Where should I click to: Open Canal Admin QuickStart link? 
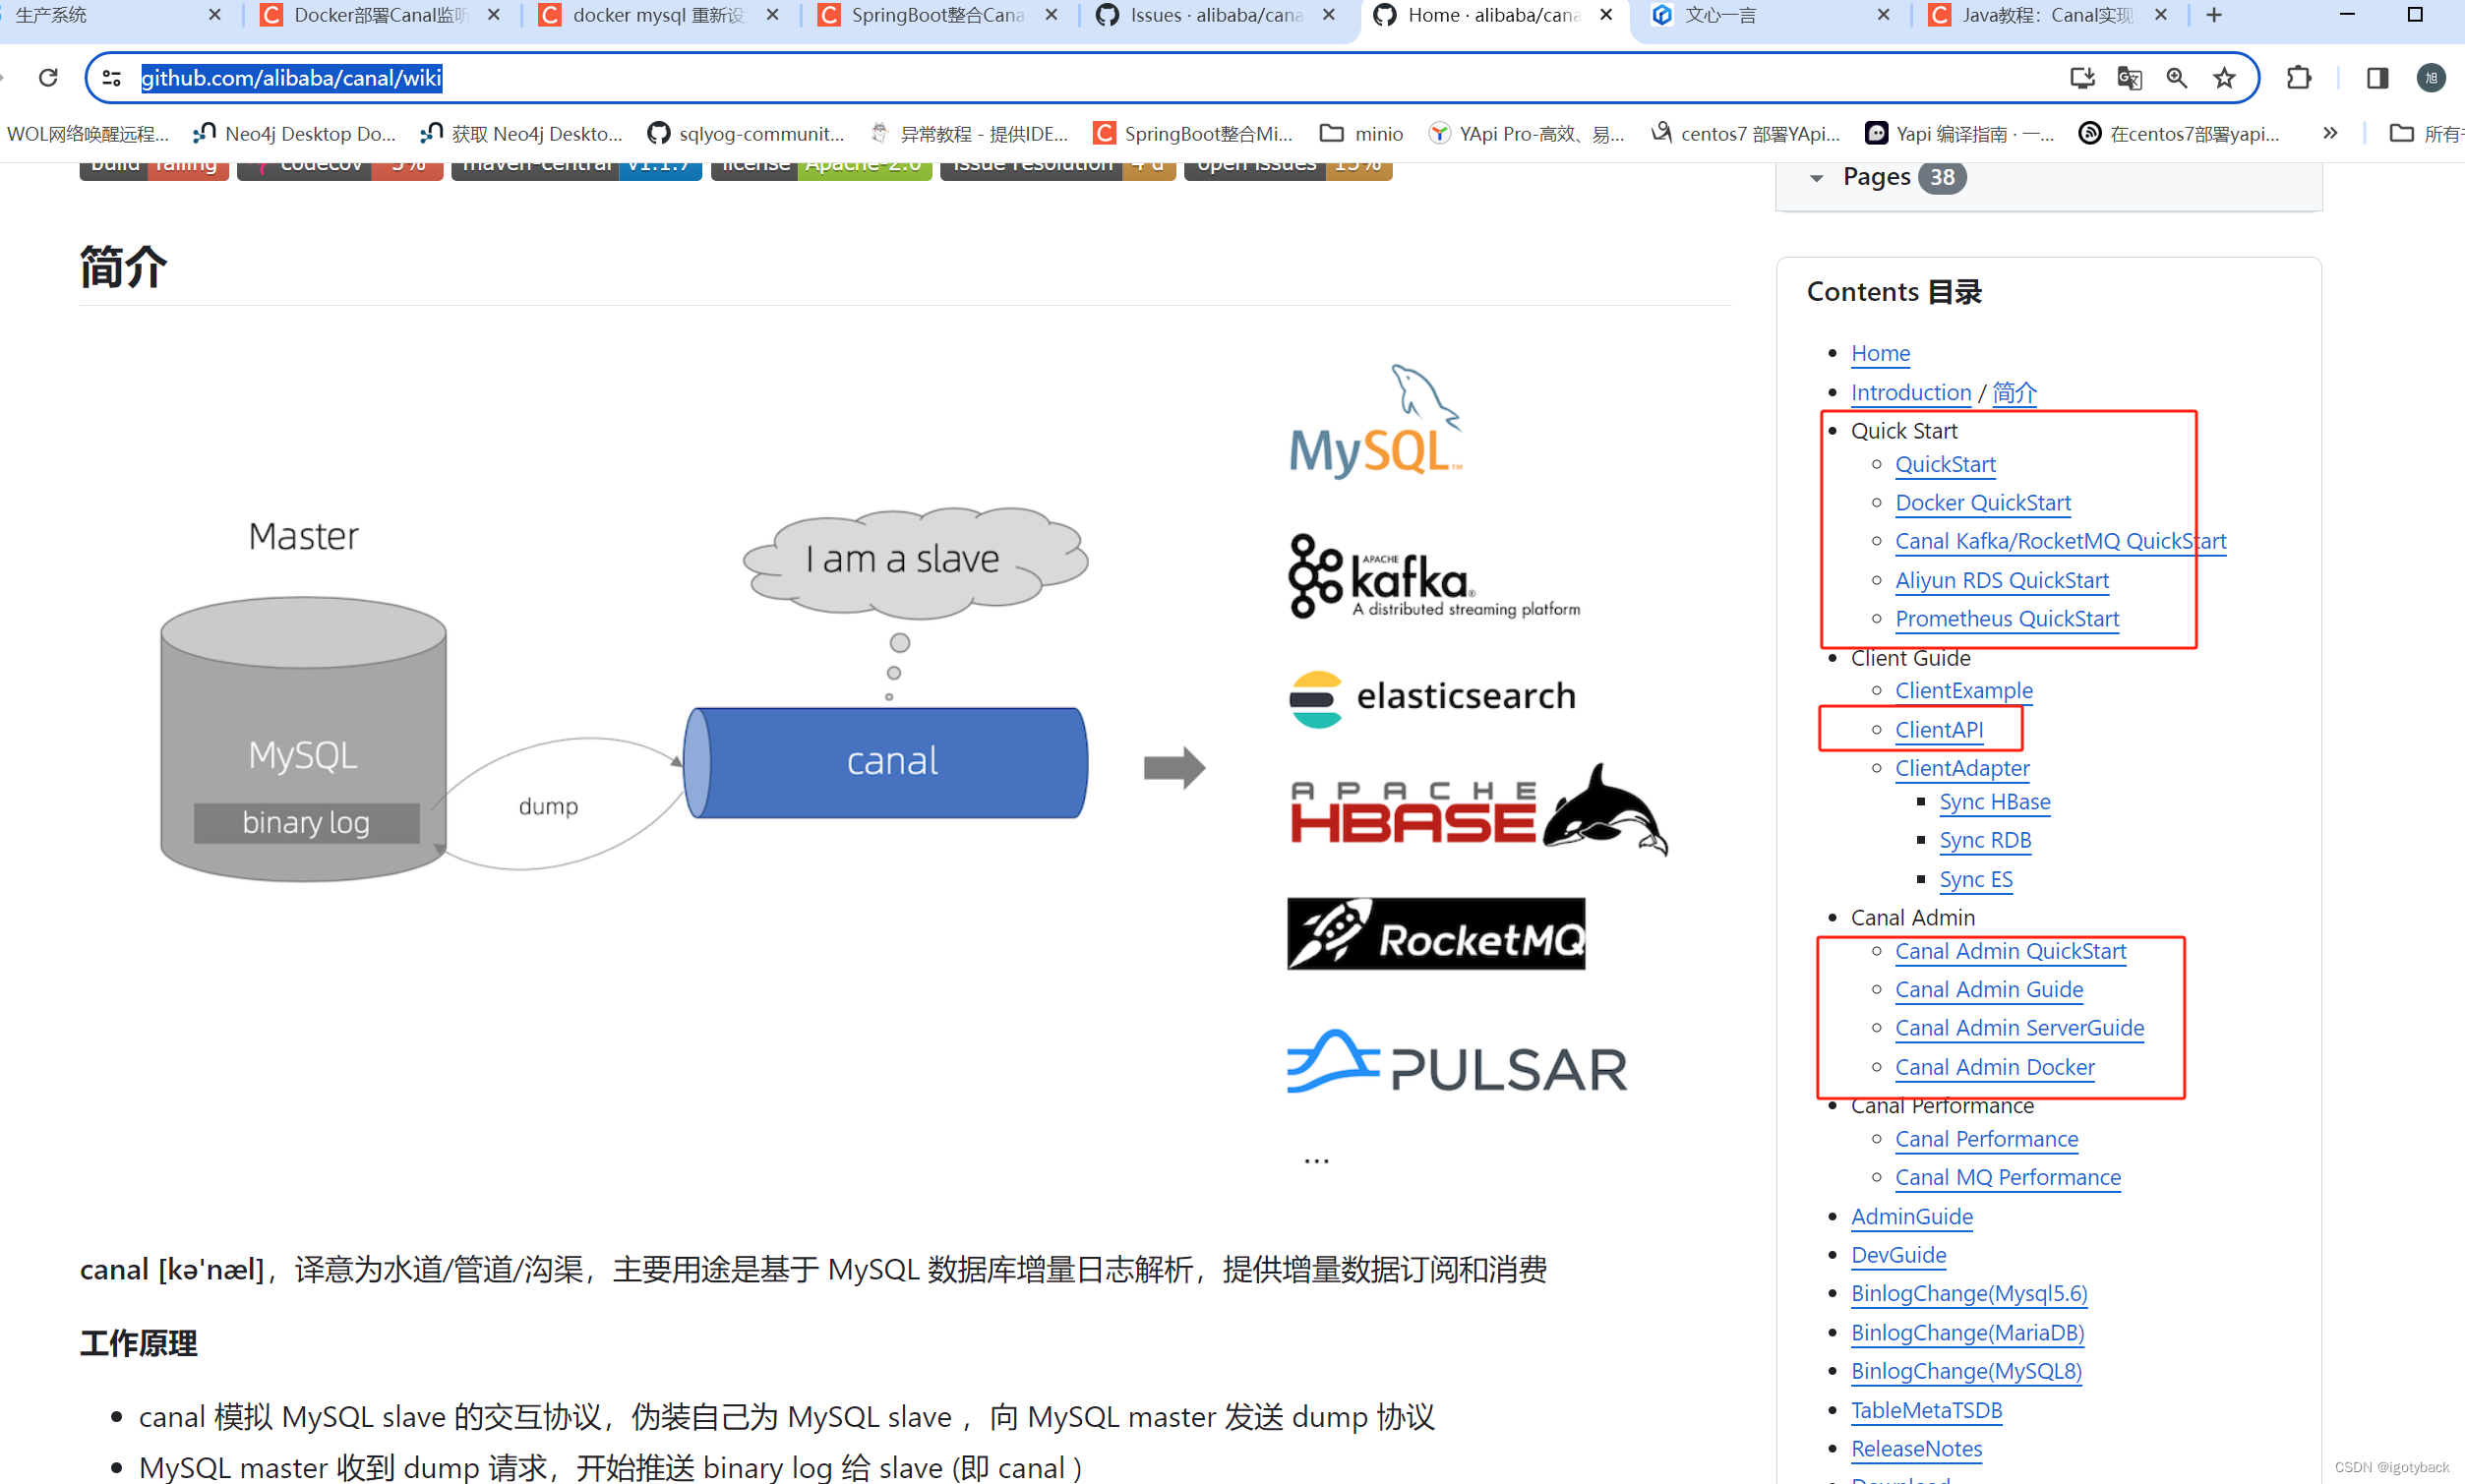click(x=2010, y=951)
